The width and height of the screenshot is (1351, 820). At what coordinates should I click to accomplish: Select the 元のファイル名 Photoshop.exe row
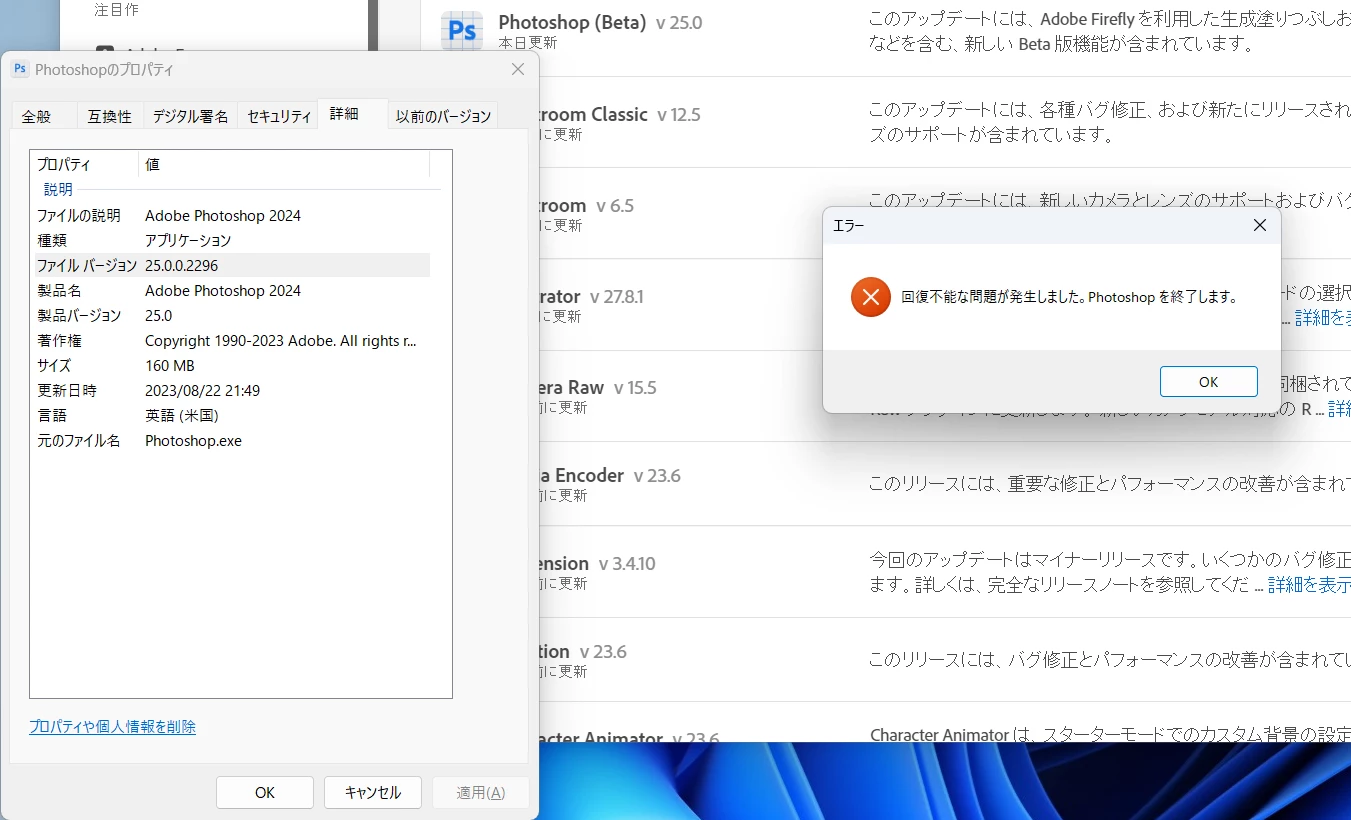[x=231, y=440]
